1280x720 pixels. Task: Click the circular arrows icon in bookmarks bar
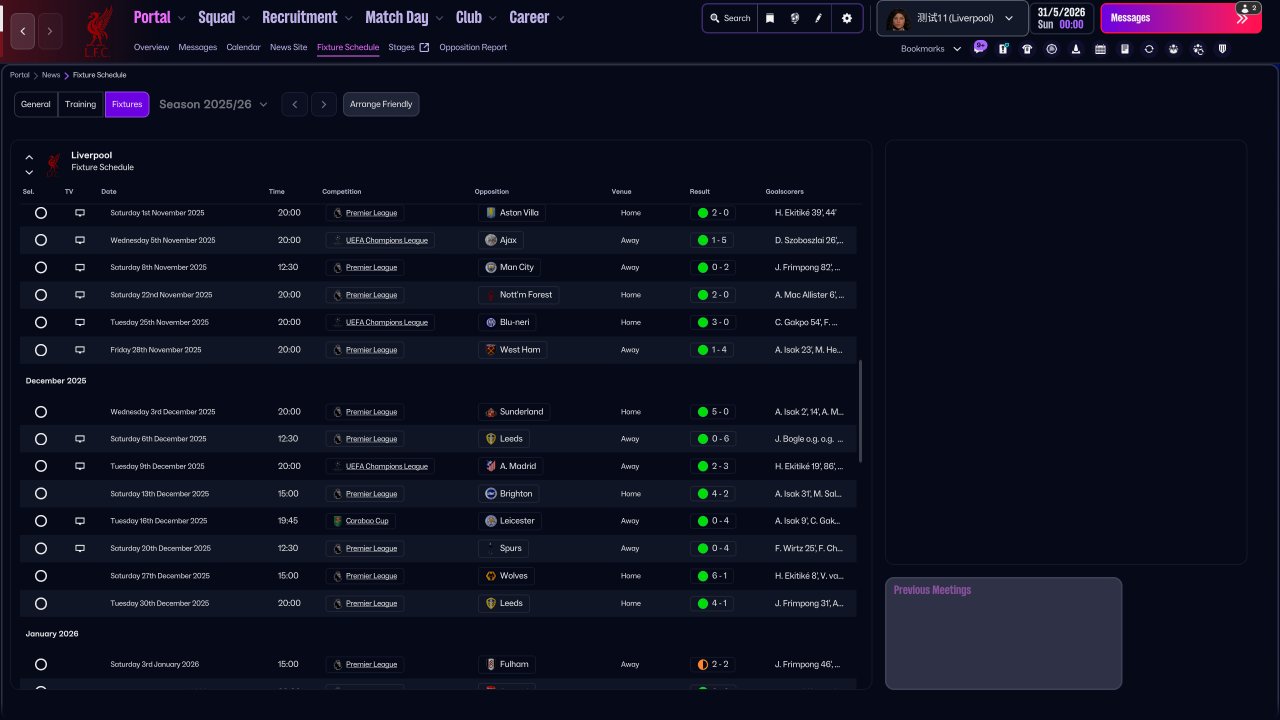(1149, 49)
